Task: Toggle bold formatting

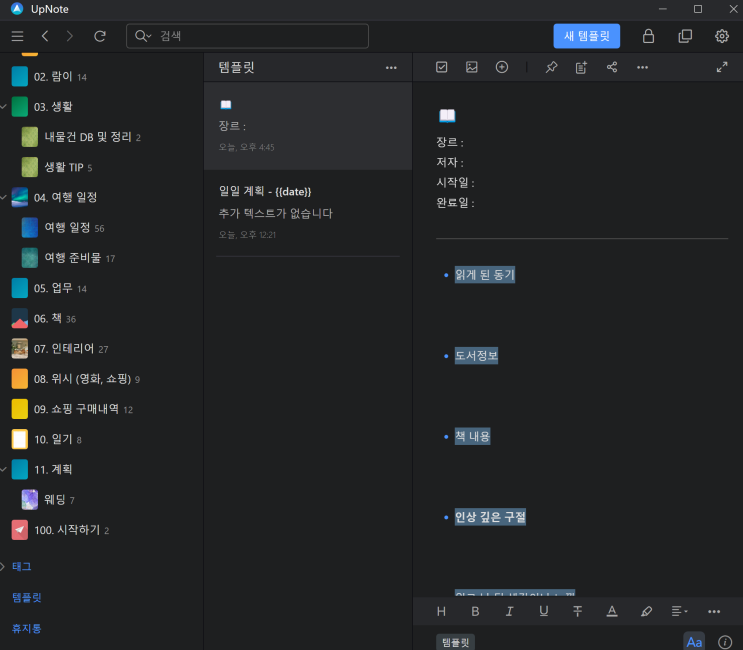Action: [475, 611]
